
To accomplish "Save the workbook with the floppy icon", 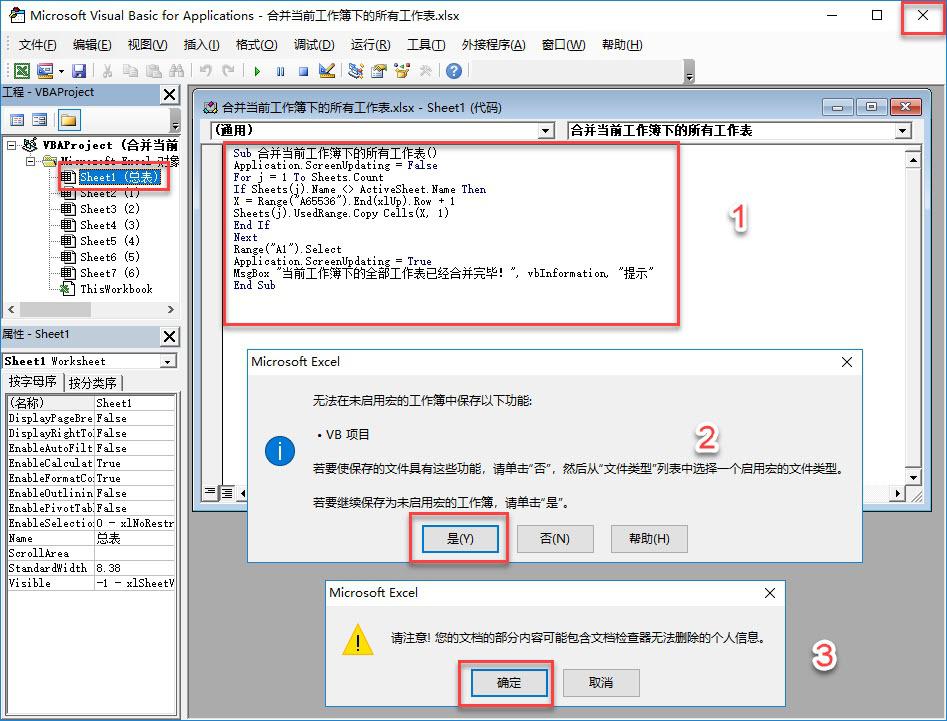I will pyautogui.click(x=79, y=71).
